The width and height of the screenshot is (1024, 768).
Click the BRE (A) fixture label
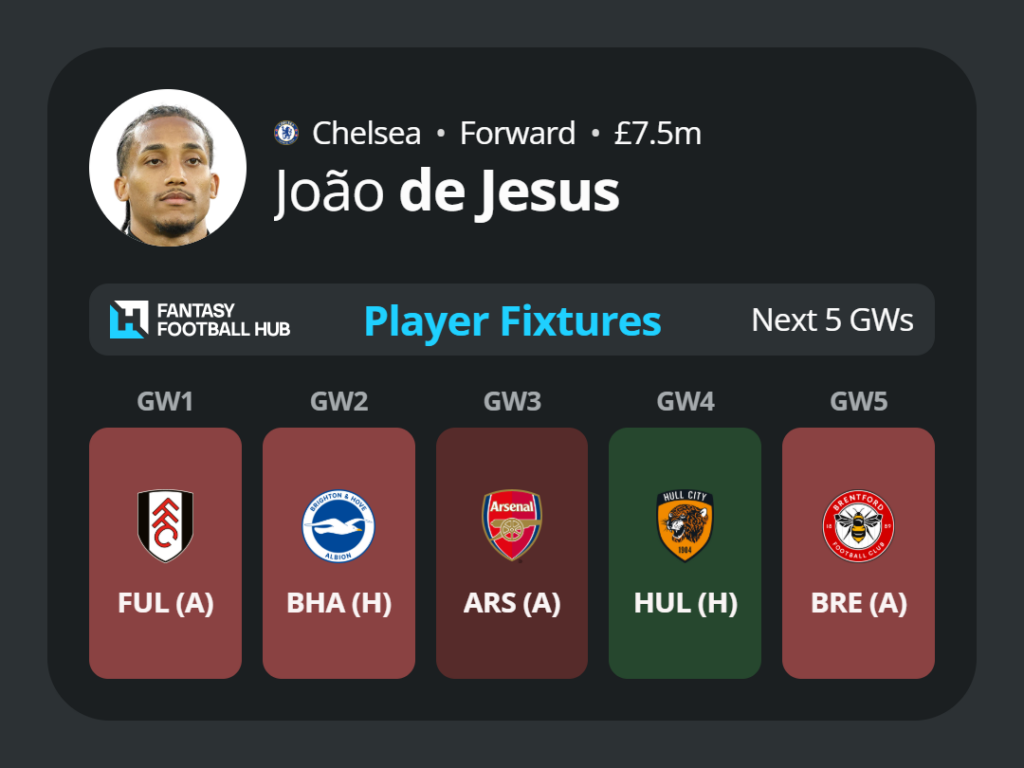(x=858, y=603)
